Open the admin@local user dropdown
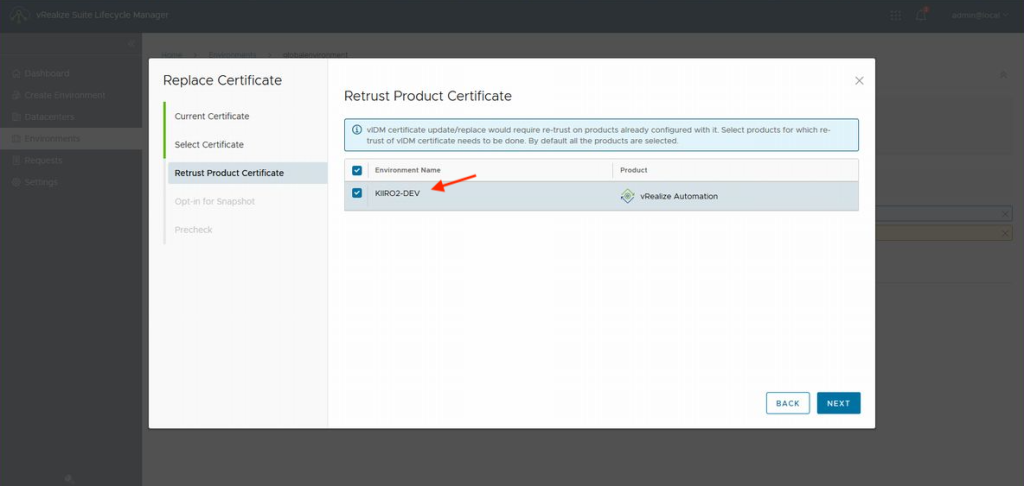Viewport: 1024px width, 486px height. [x=980, y=15]
